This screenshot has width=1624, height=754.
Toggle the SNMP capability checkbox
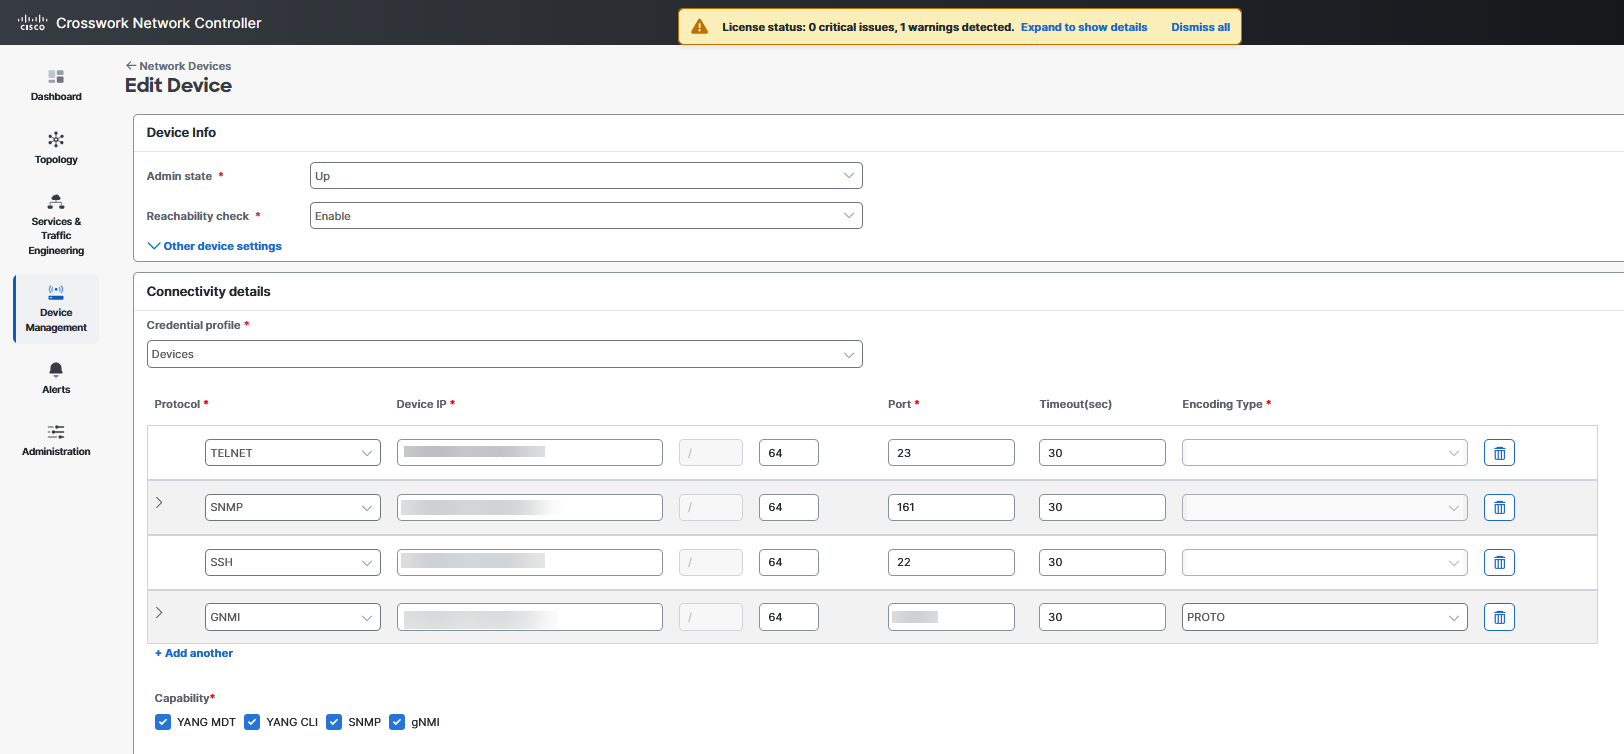334,722
